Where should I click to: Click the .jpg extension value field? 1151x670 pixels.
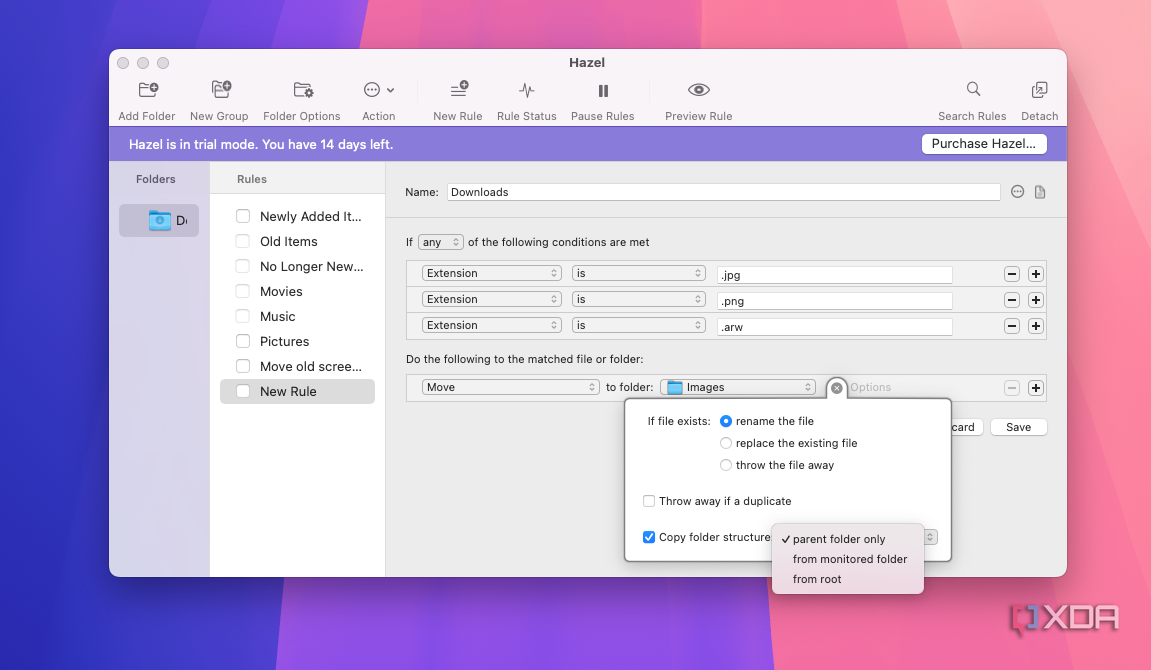(835, 275)
